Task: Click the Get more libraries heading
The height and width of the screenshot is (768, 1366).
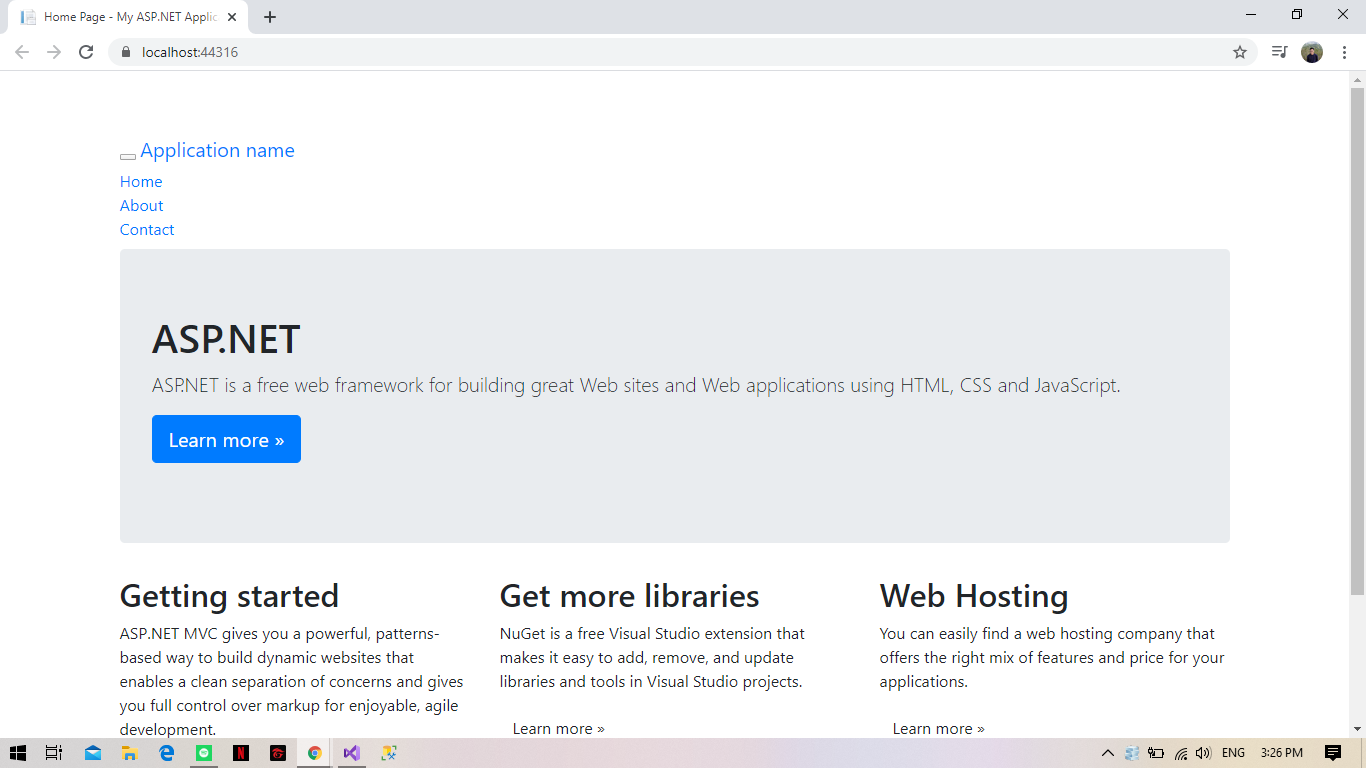Action: 629,596
